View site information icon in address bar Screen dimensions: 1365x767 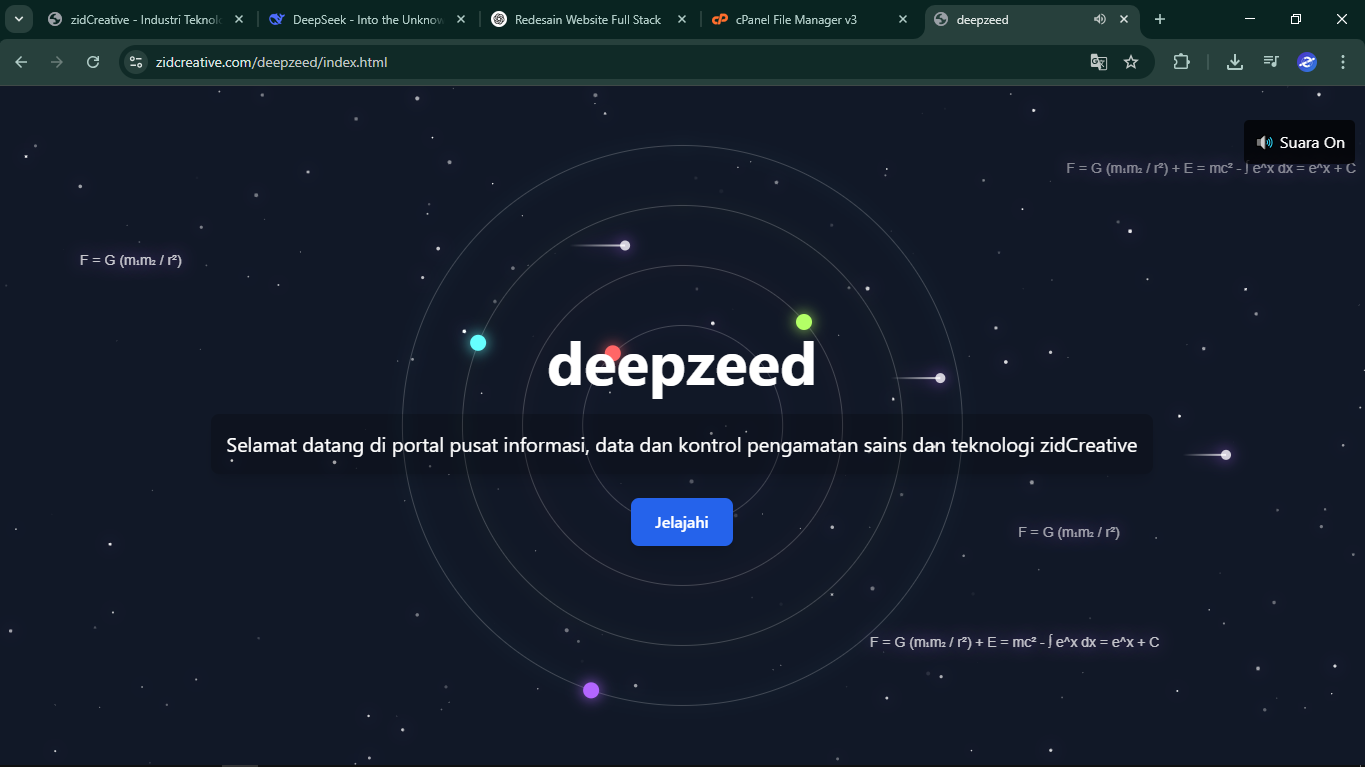[x=136, y=62]
